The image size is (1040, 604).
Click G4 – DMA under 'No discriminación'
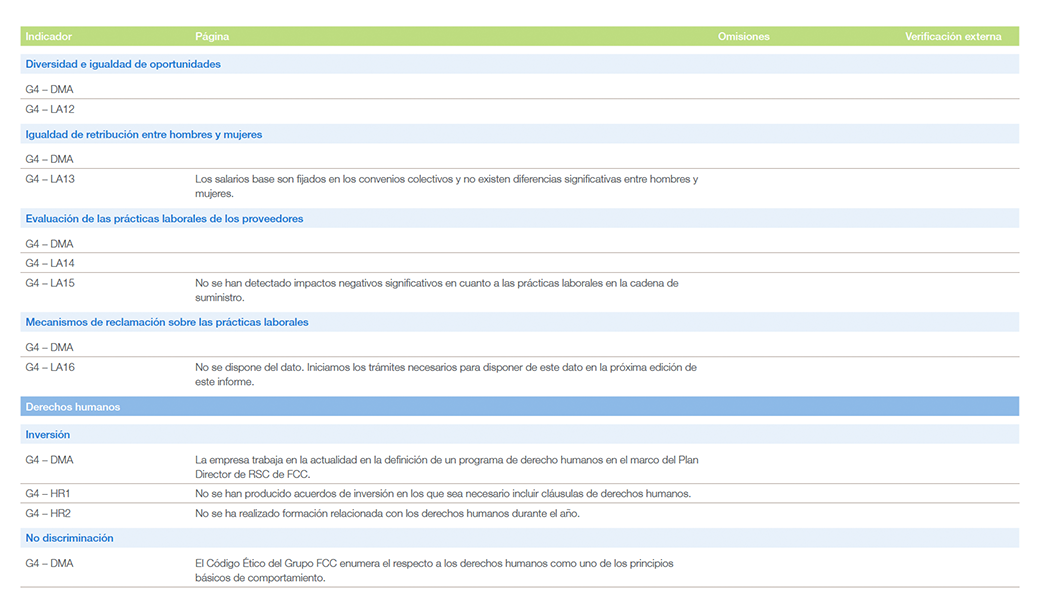(x=49, y=564)
